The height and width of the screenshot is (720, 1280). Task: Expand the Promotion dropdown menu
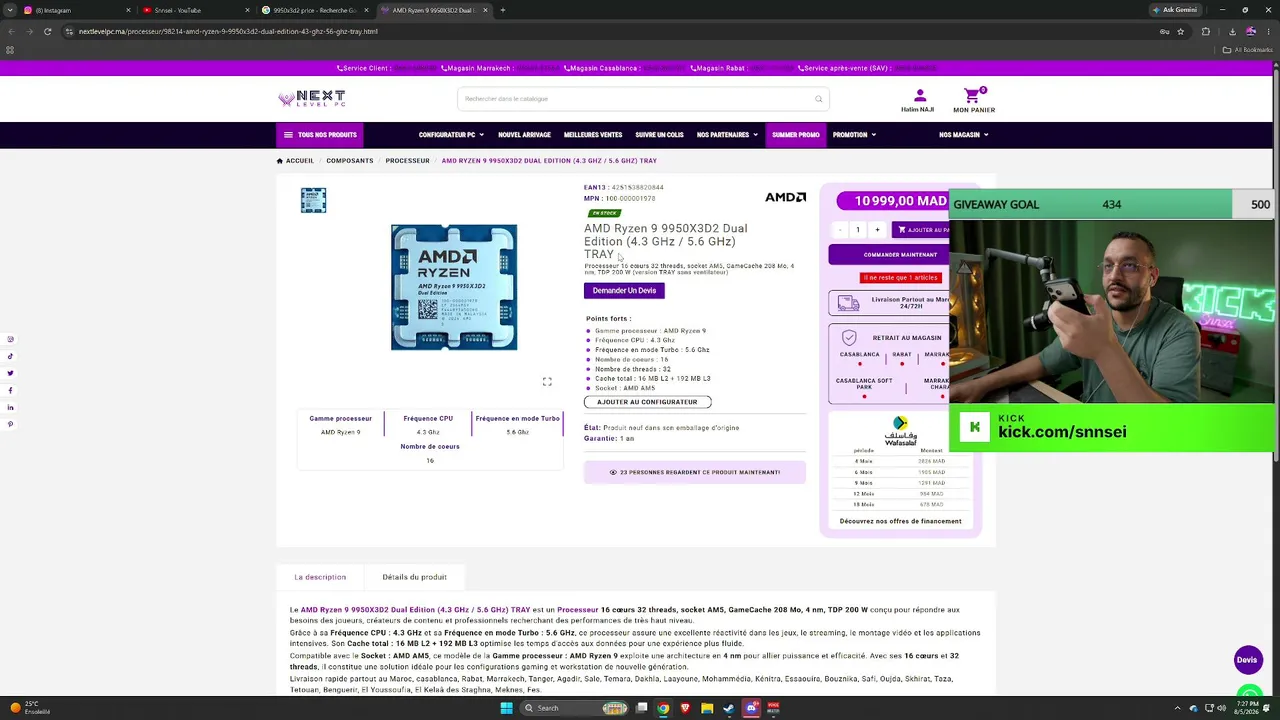click(x=854, y=135)
